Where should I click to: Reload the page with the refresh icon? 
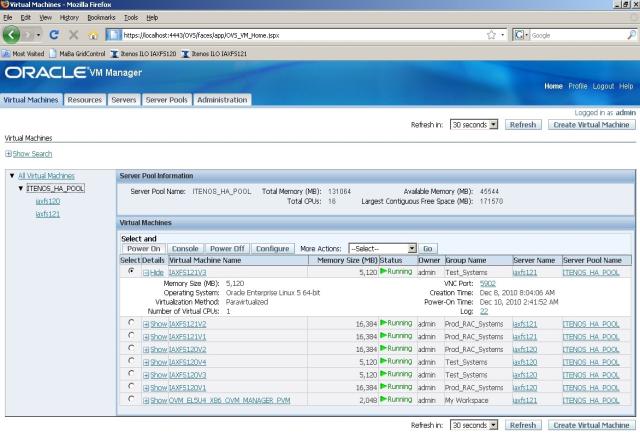[54, 35]
